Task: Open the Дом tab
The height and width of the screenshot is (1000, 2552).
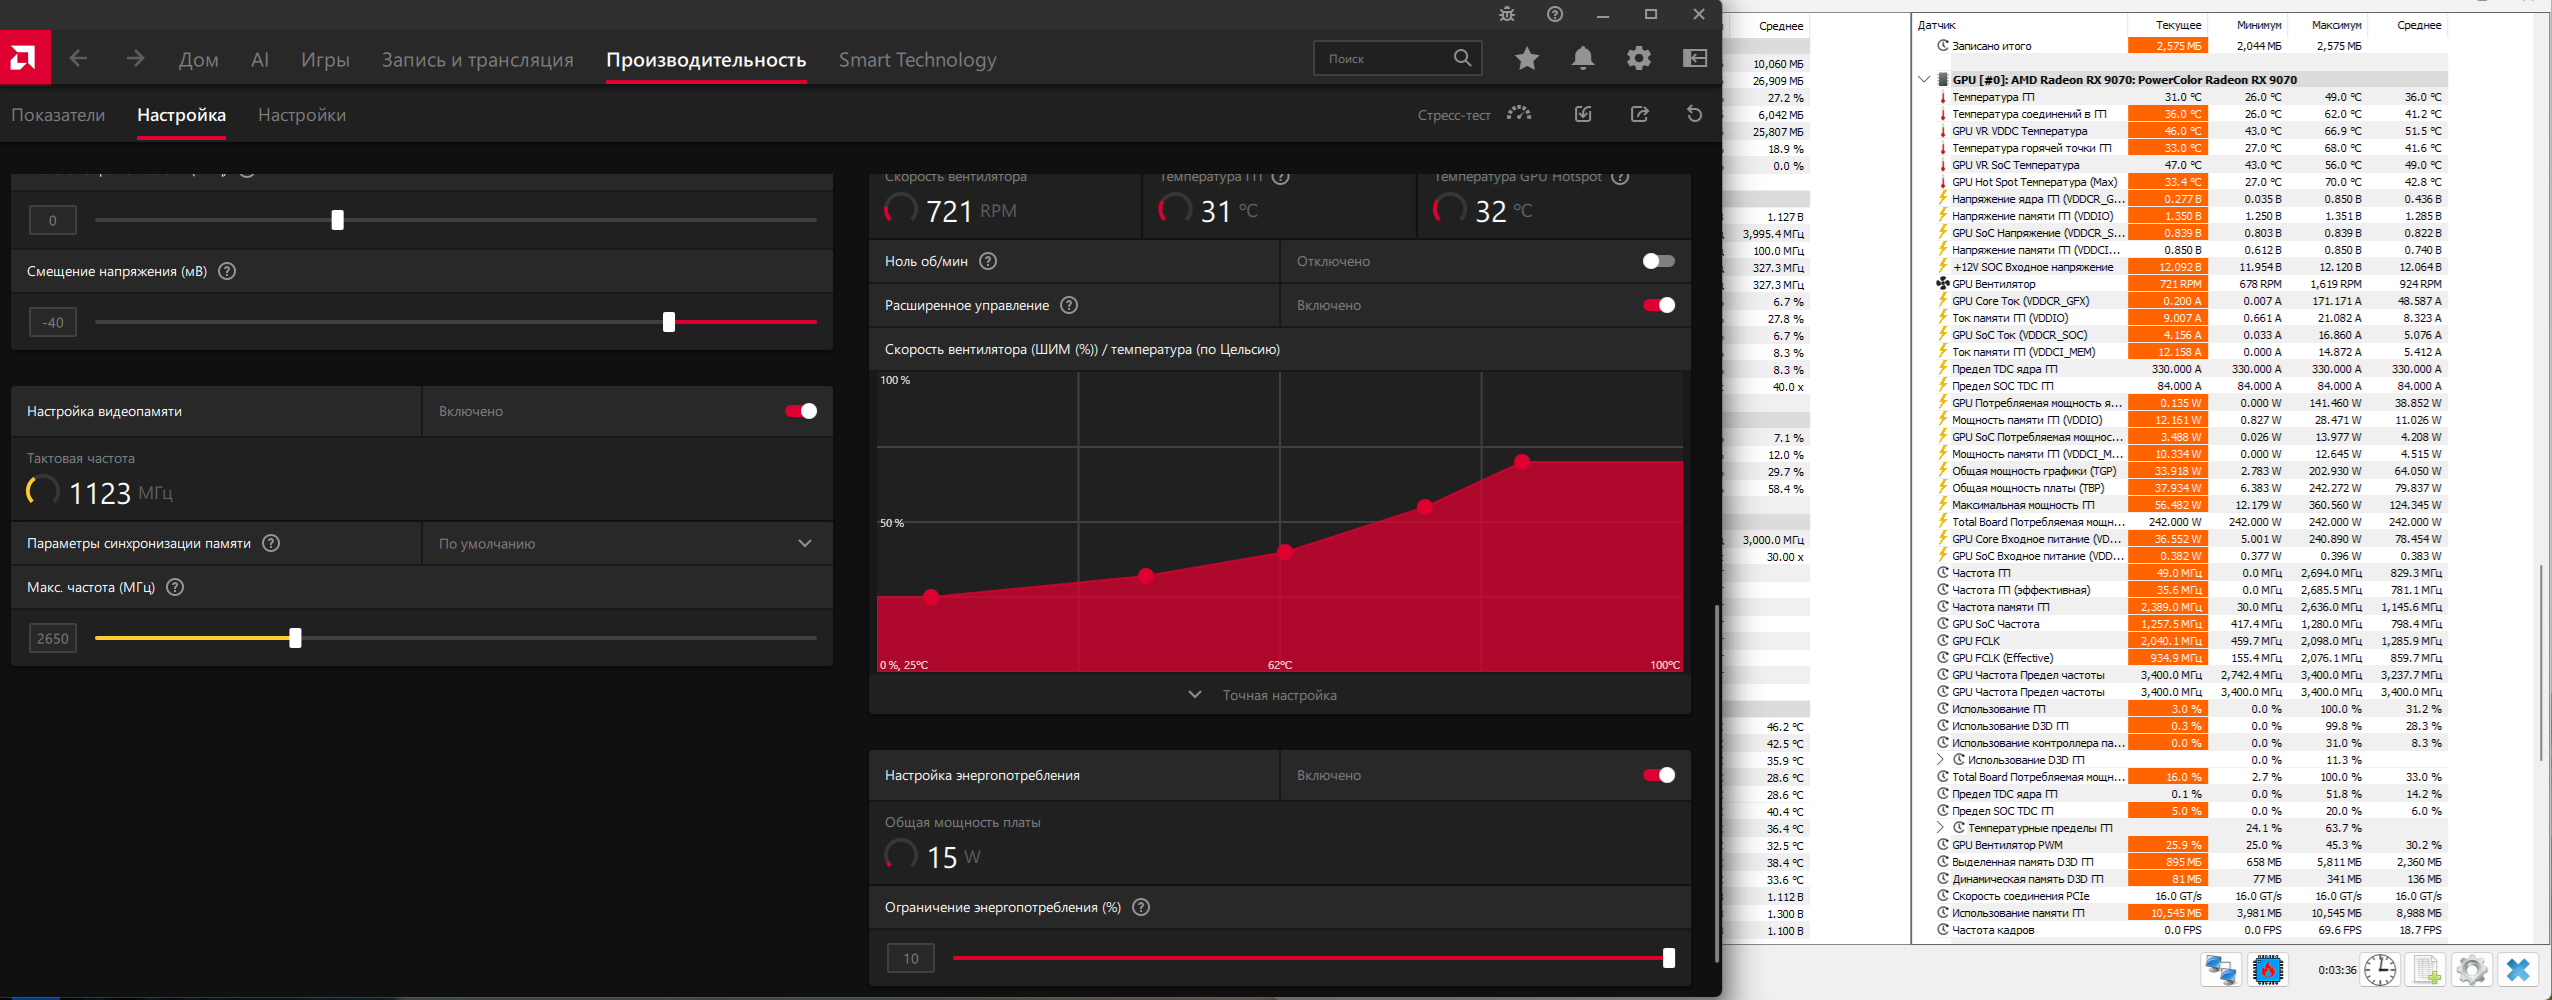Action: coord(198,60)
